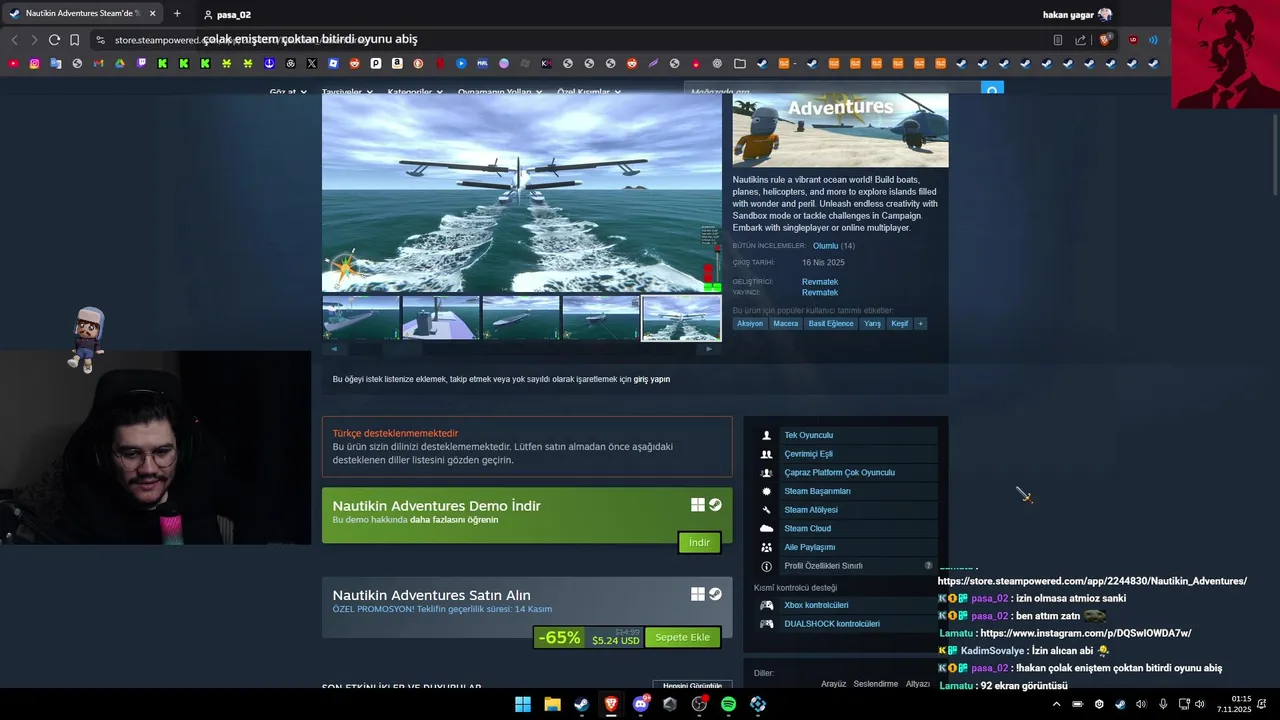
Task: Click the Steam Atölyesi link
Action: pos(811,510)
